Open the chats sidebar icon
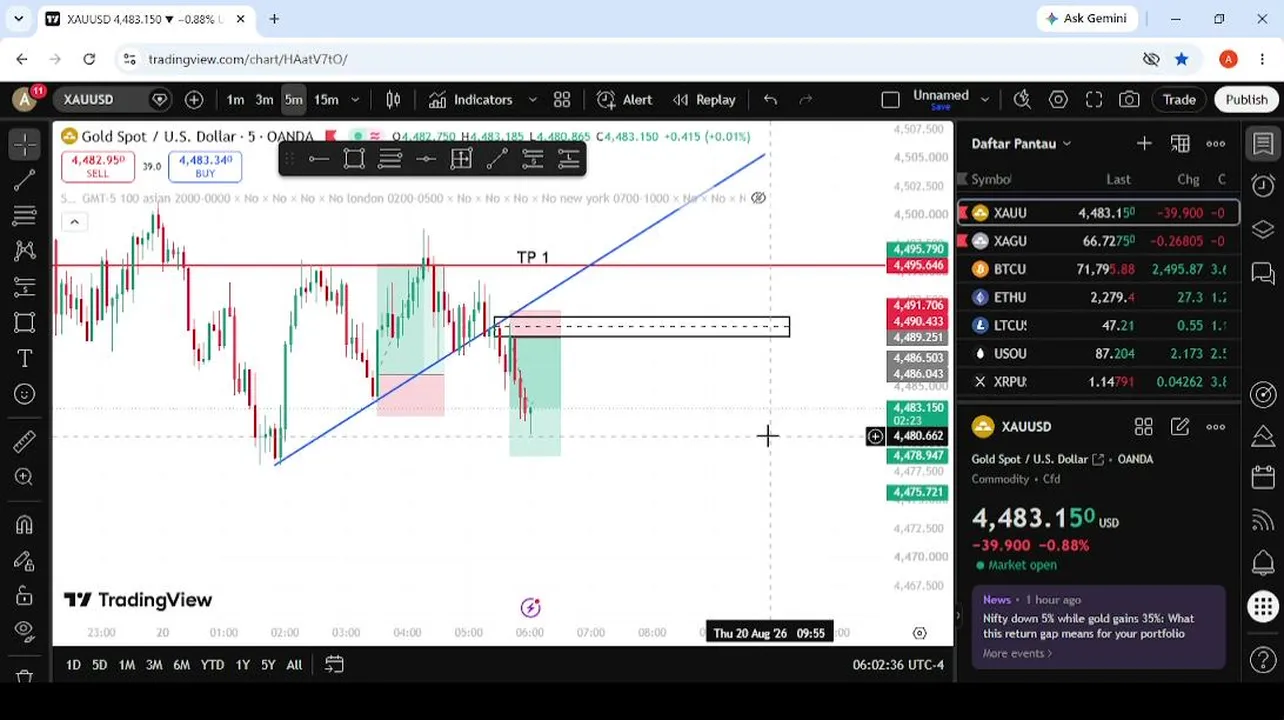 pos(1263,273)
